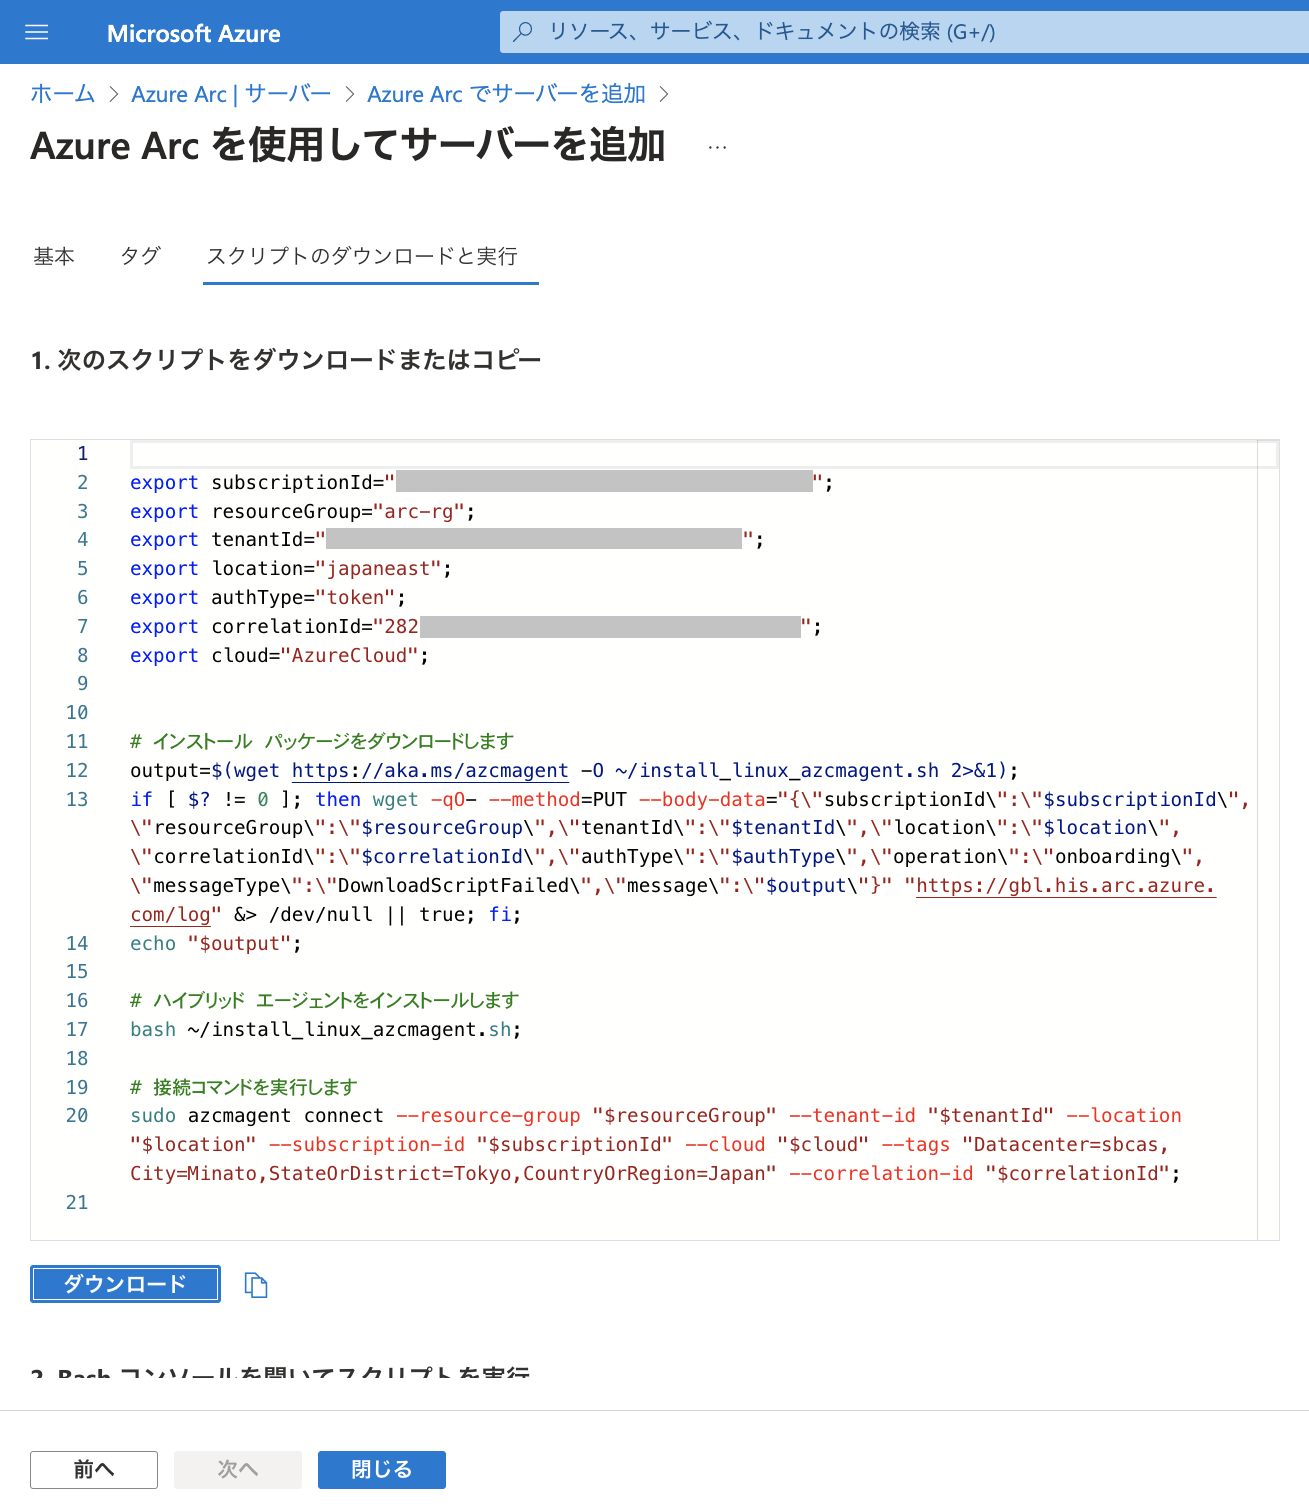Click the echo "$output" line
The height and width of the screenshot is (1508, 1309).
point(216,944)
